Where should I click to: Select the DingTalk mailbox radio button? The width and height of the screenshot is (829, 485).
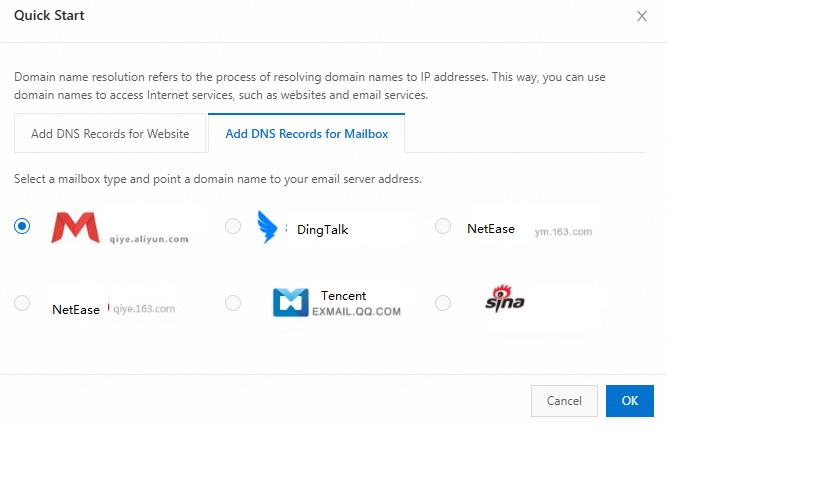coord(233,227)
